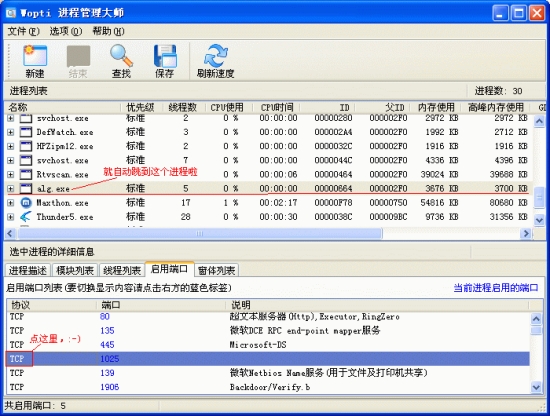
Task: Sort process list by CPU使用 column
Action: (x=228, y=107)
